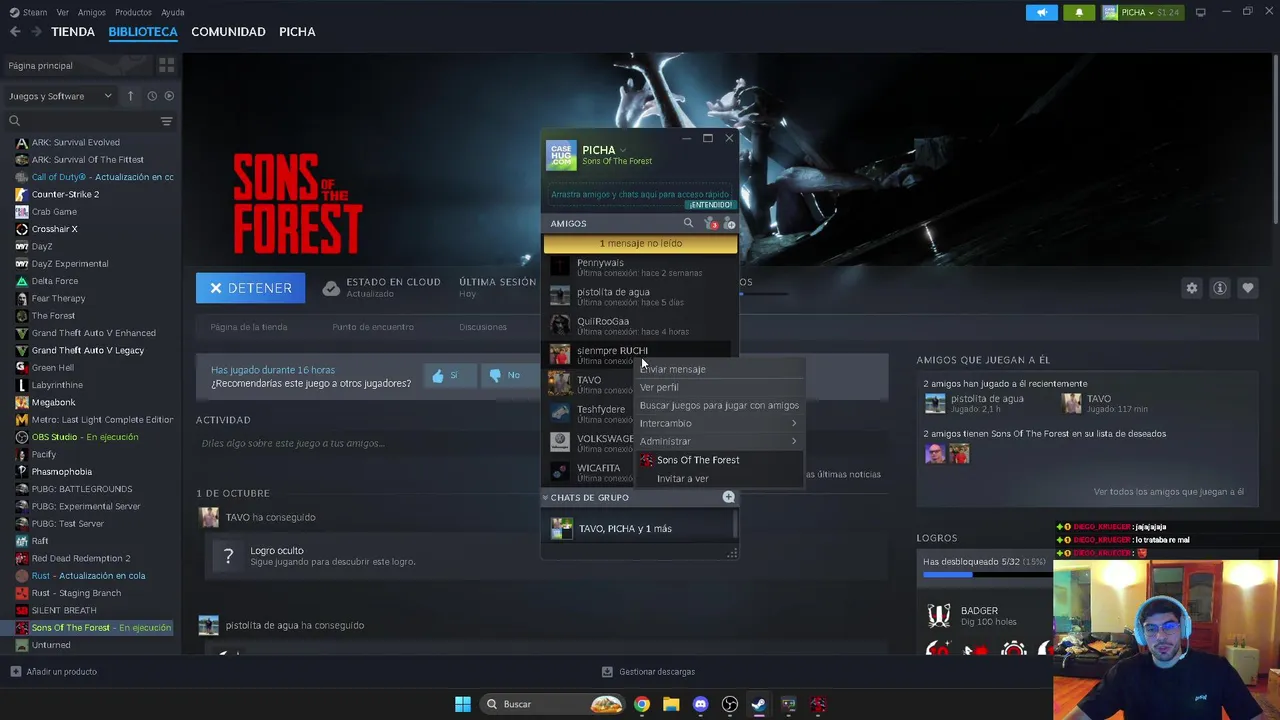Go to the COMUNIDAD section

click(x=228, y=32)
